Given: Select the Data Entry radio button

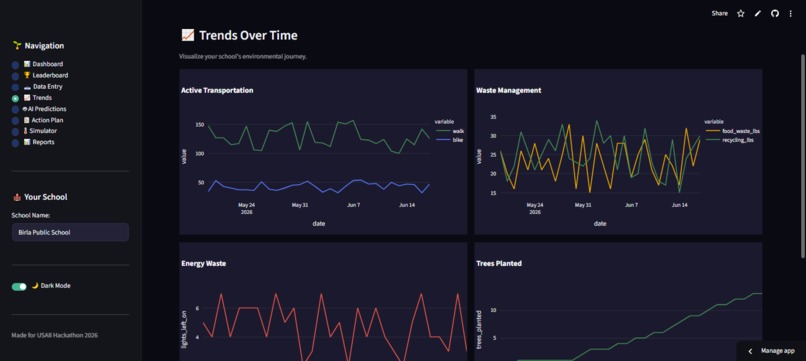Looking at the screenshot, I should (x=15, y=87).
